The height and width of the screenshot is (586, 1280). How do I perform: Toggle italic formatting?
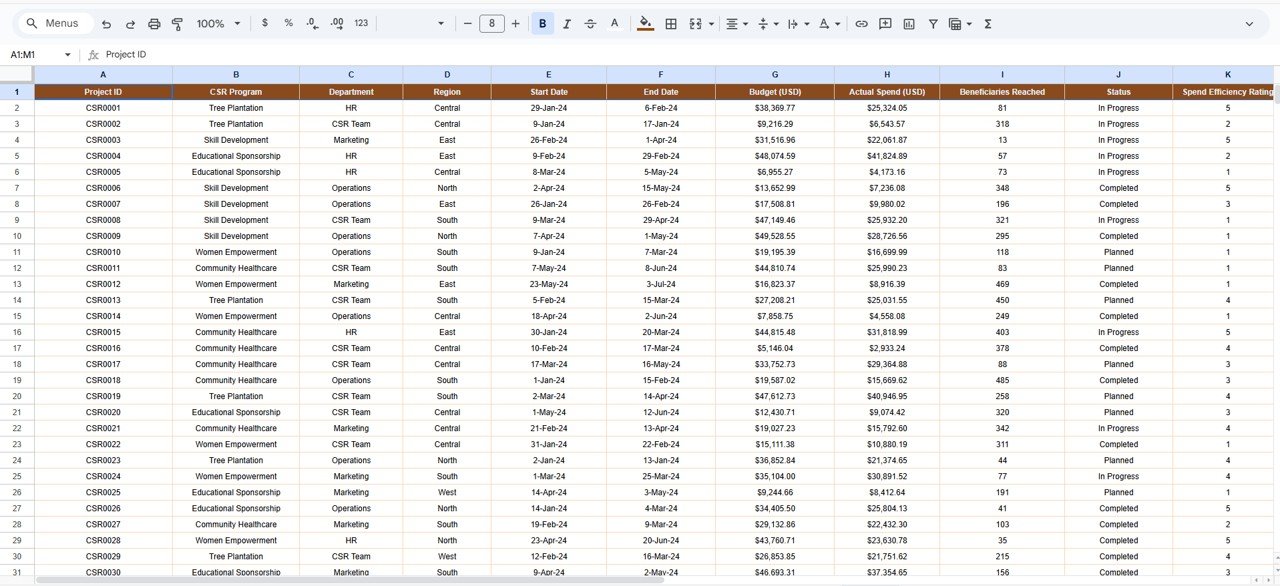(x=567, y=23)
